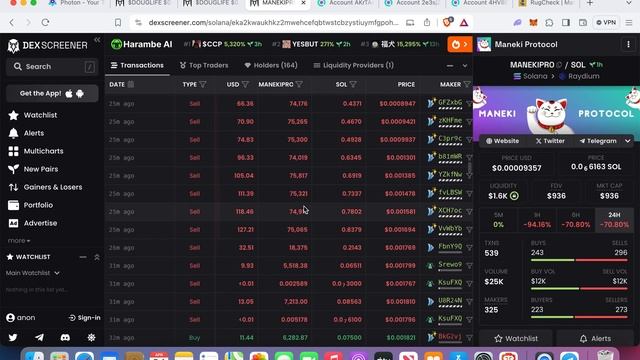Select the 6H timeframe stats
The width and height of the screenshot is (640, 360).
pos(576,220)
